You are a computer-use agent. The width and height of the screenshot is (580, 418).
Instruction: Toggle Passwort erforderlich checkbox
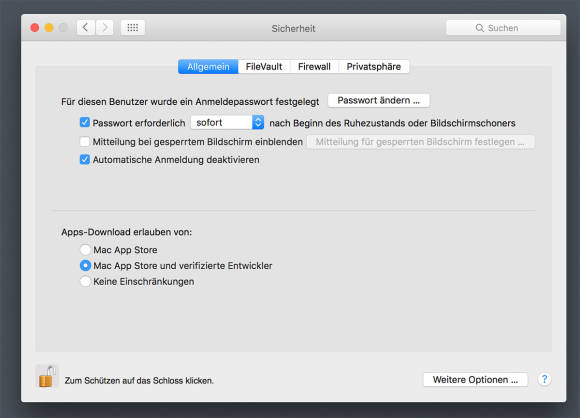pyautogui.click(x=85, y=122)
